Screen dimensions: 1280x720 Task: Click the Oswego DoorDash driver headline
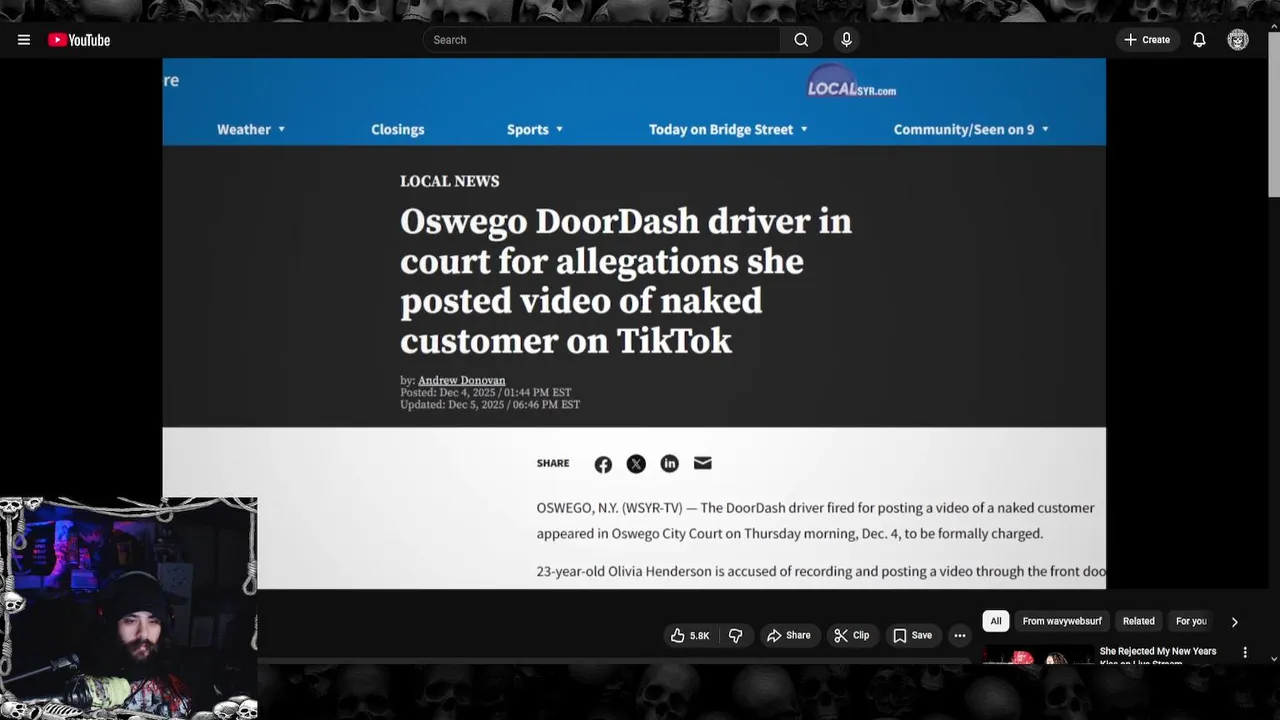pos(626,281)
